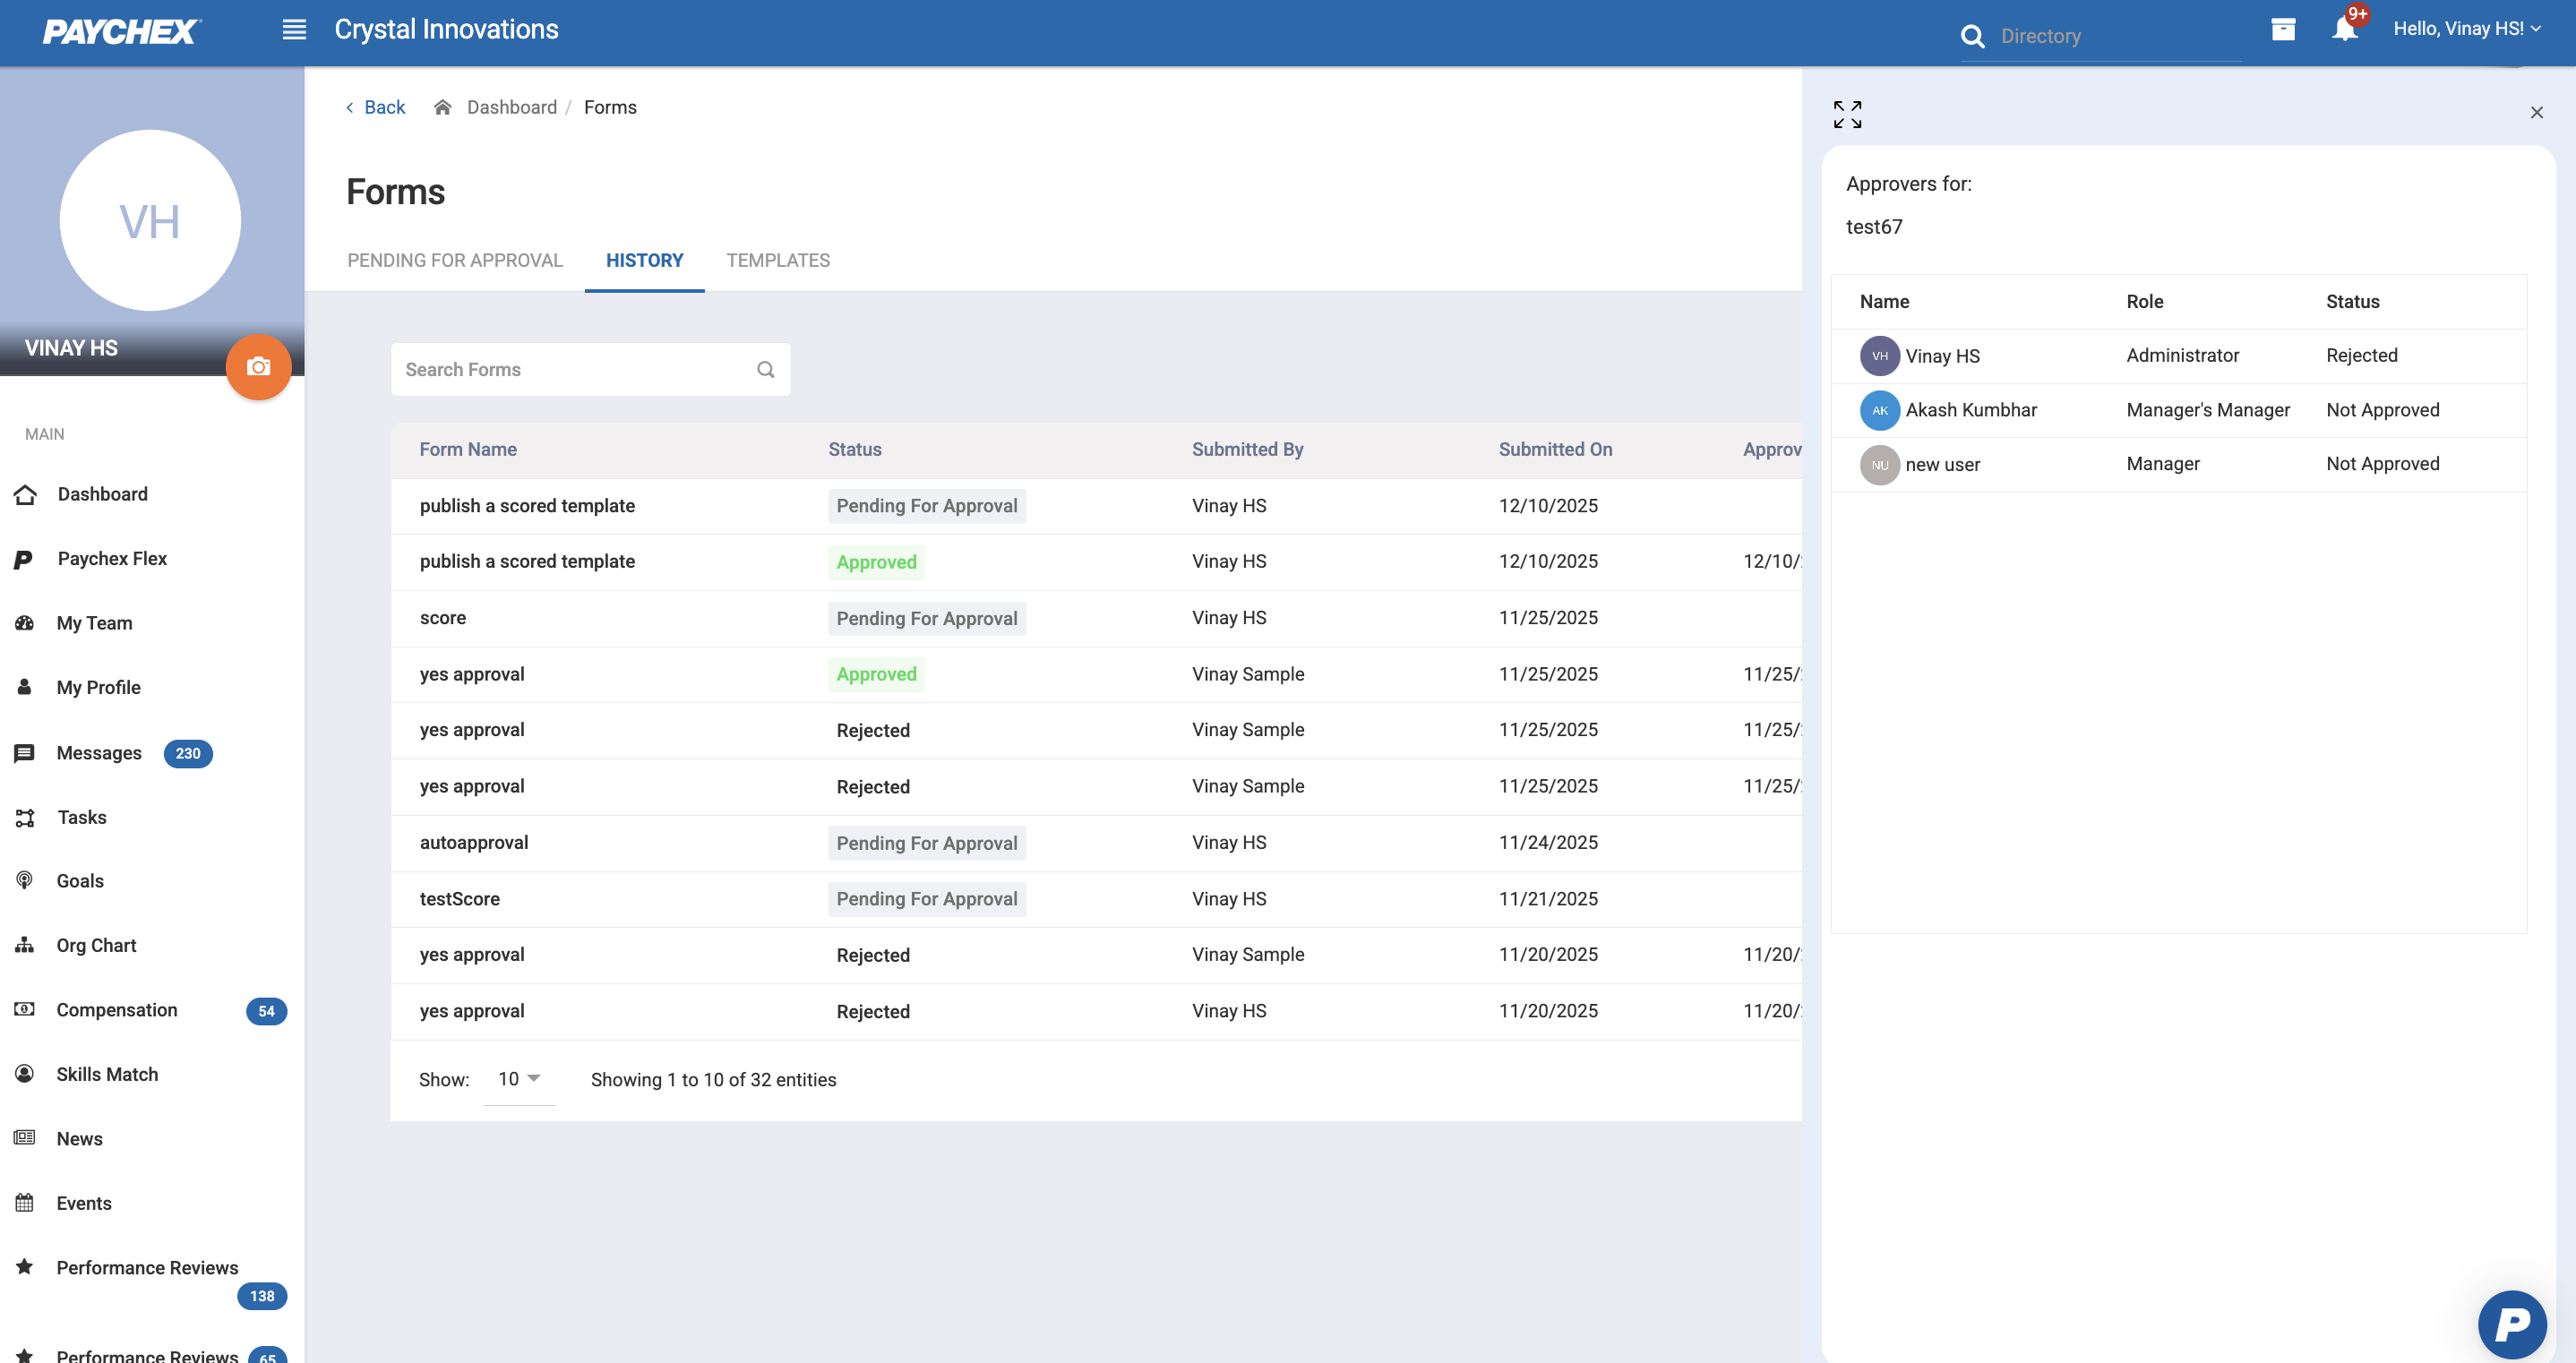The height and width of the screenshot is (1363, 2576).
Task: Click the orange camera photo button
Action: point(258,367)
